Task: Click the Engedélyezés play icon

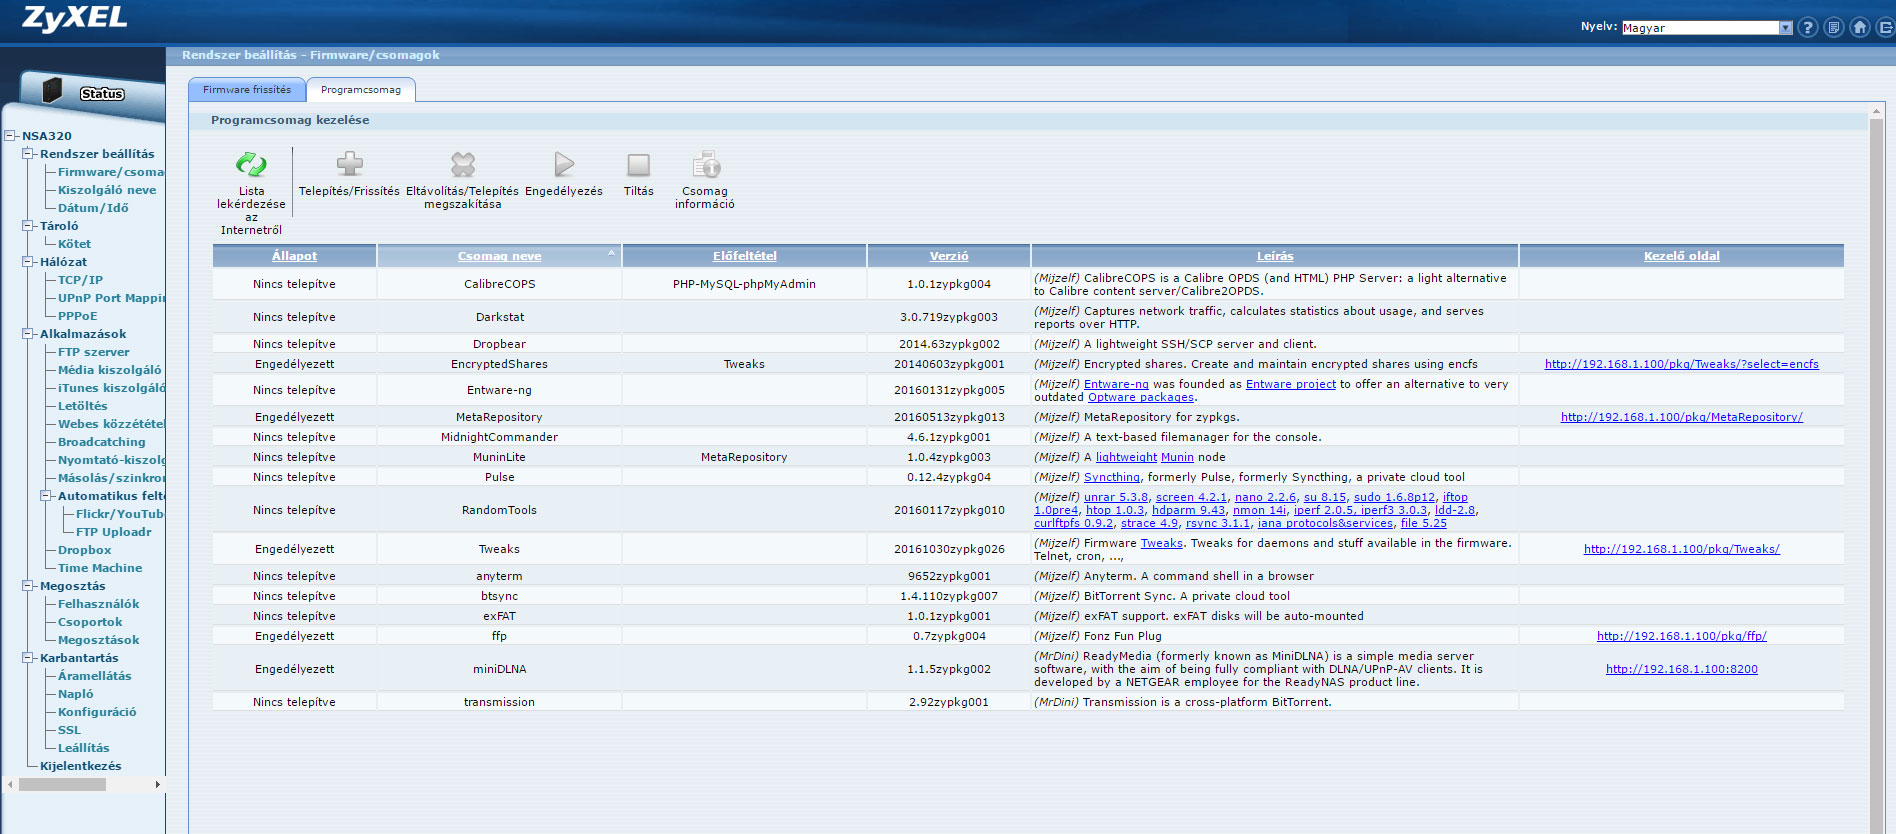Action: (x=564, y=164)
